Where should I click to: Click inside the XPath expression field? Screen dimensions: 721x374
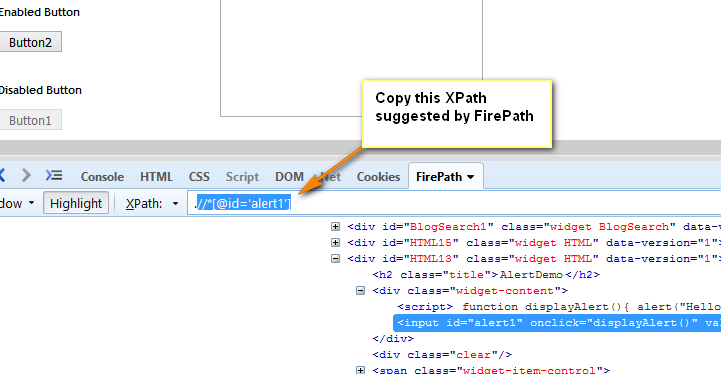tap(454, 203)
